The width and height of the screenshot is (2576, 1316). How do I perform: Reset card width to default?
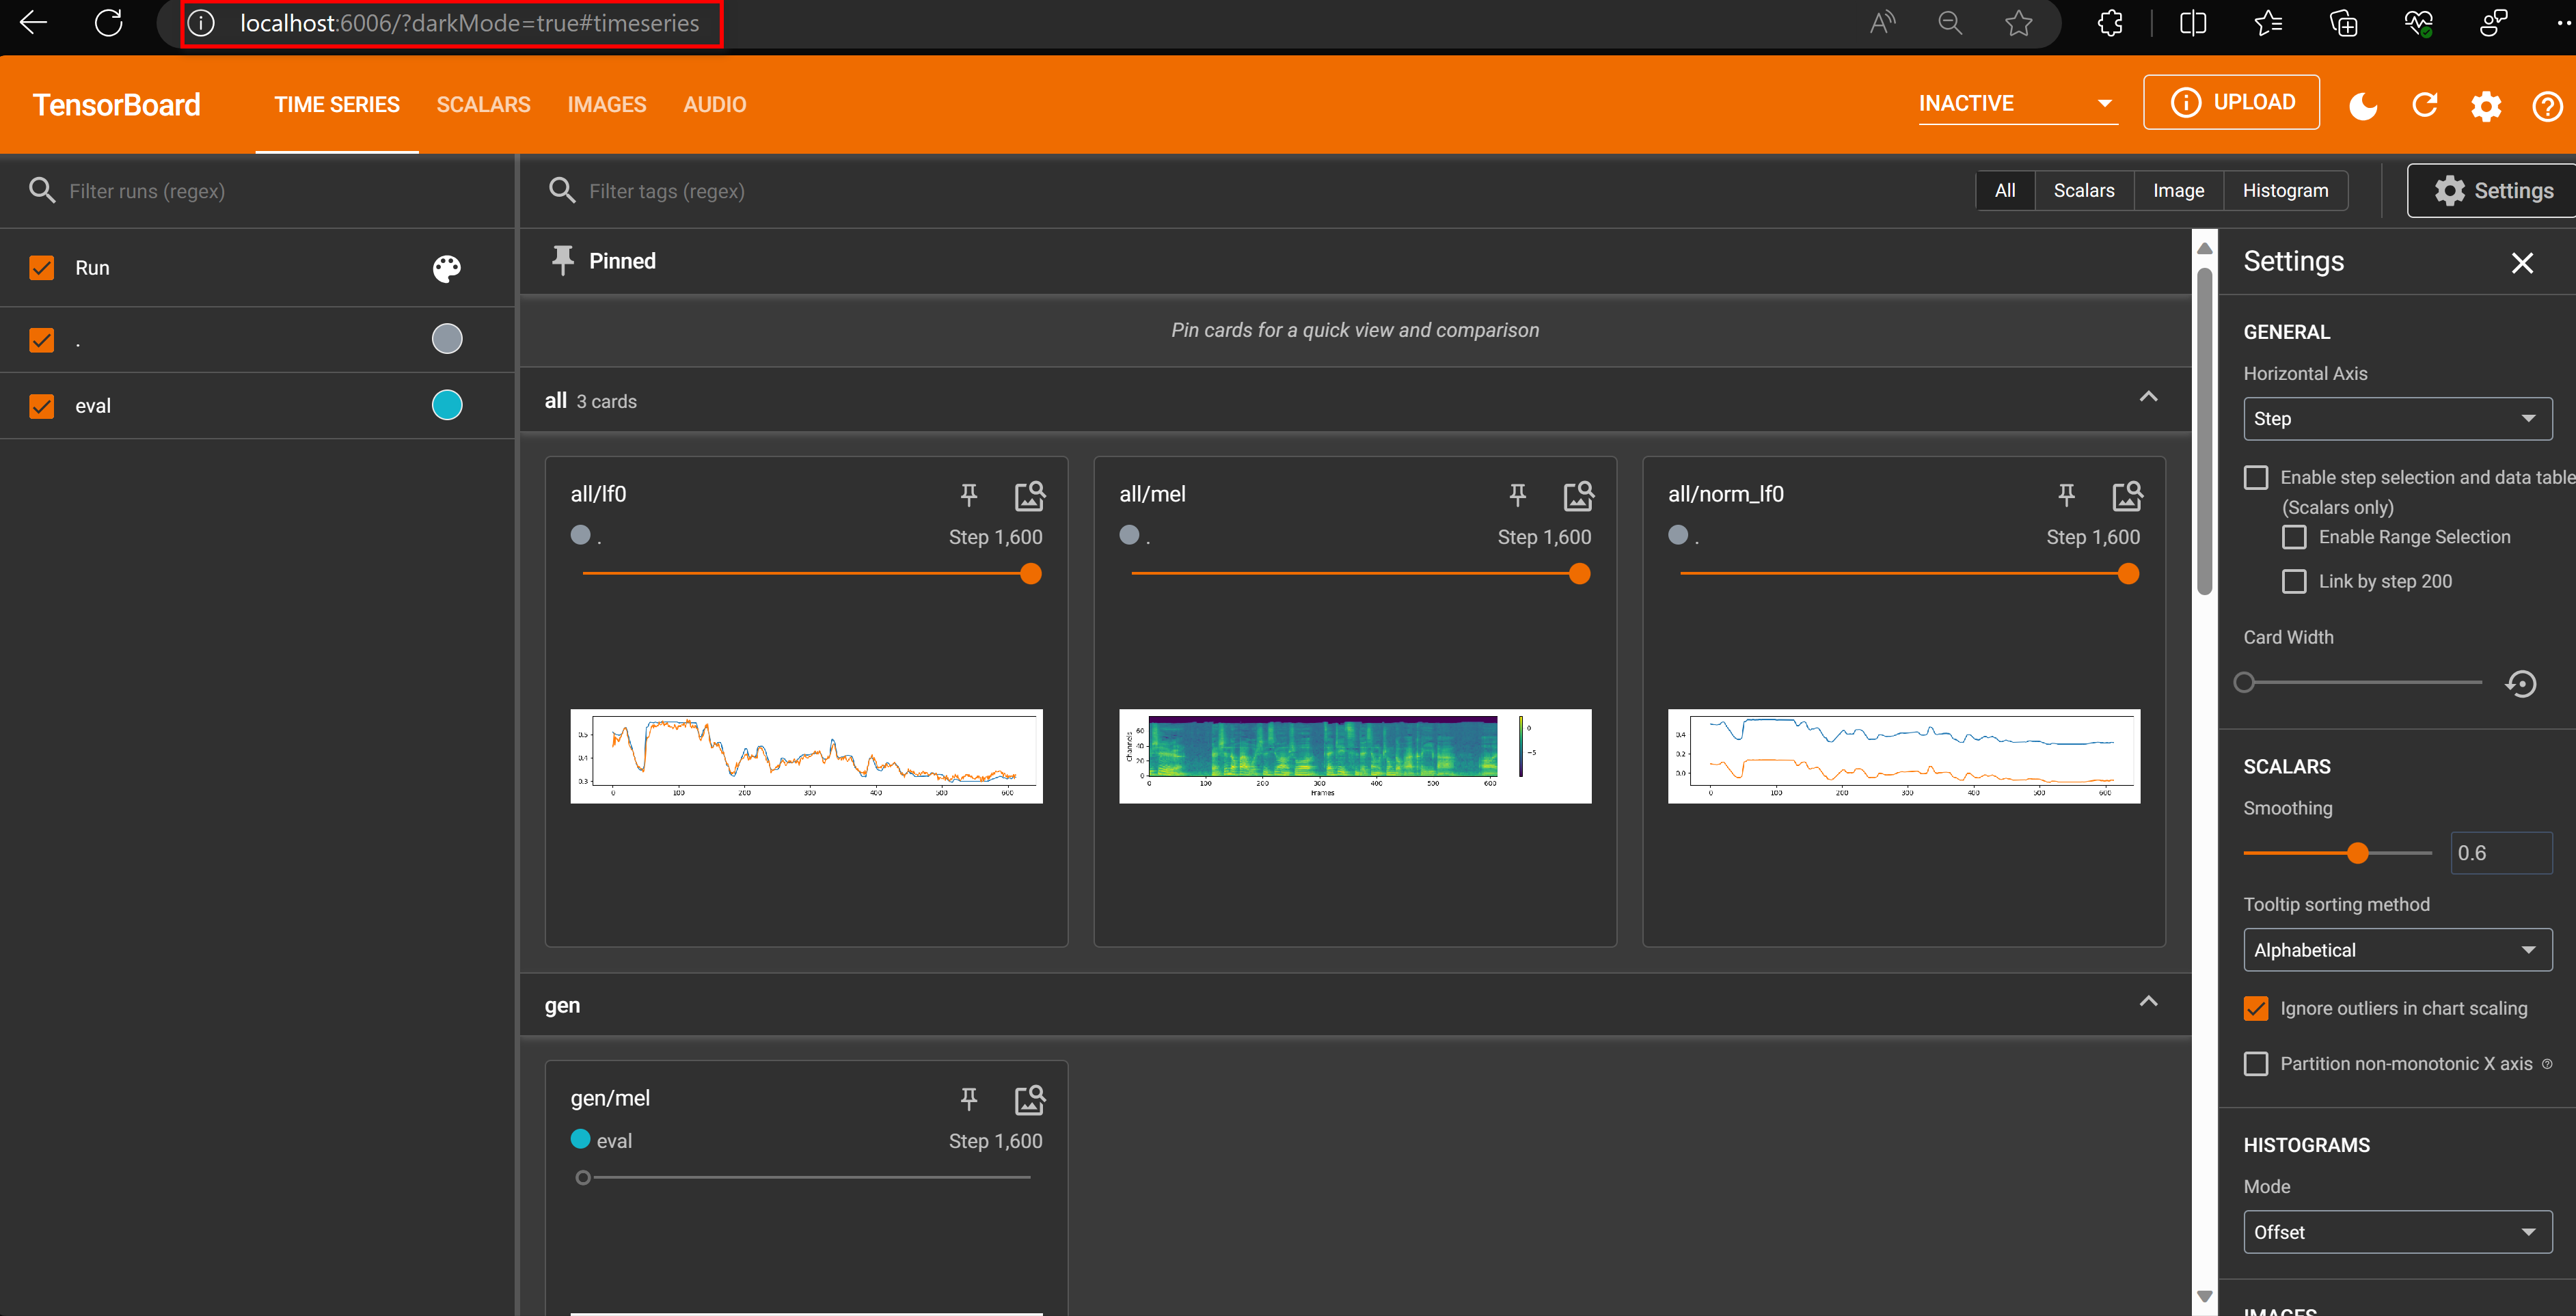[x=2521, y=684]
